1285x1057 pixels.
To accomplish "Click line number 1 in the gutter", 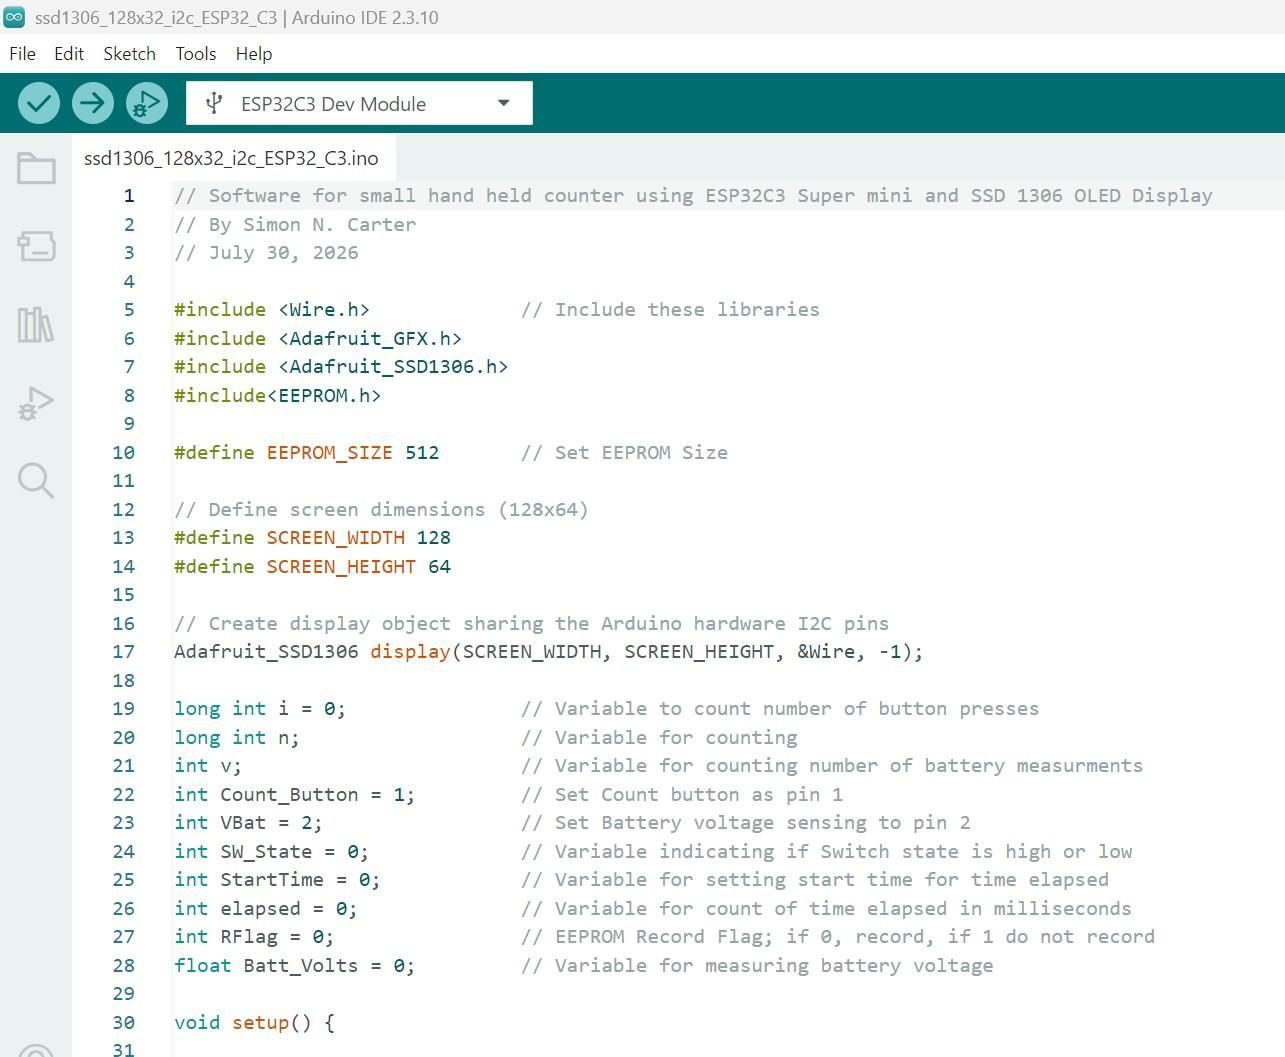I will pos(129,196).
